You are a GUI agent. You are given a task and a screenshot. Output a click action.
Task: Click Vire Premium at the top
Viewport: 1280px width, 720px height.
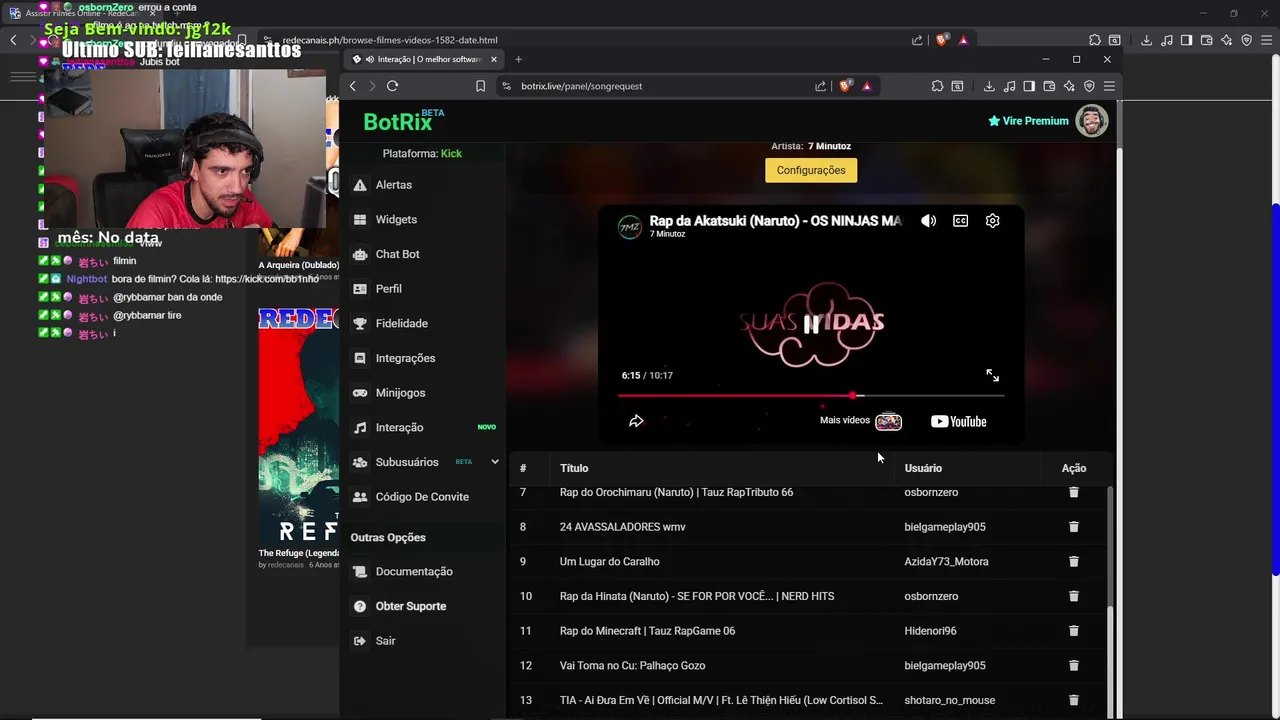coord(1028,121)
